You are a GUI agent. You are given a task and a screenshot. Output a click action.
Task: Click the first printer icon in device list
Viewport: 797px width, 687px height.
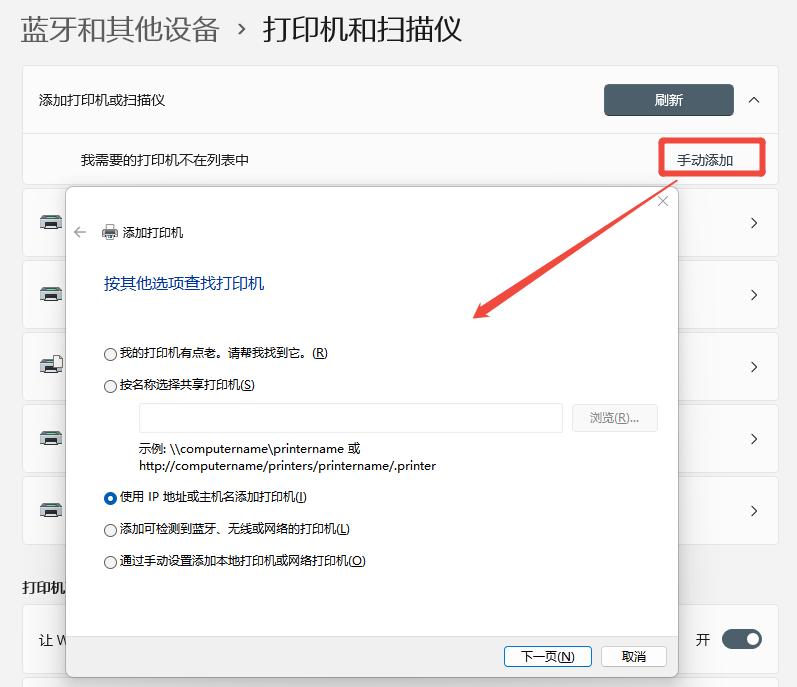[51, 222]
